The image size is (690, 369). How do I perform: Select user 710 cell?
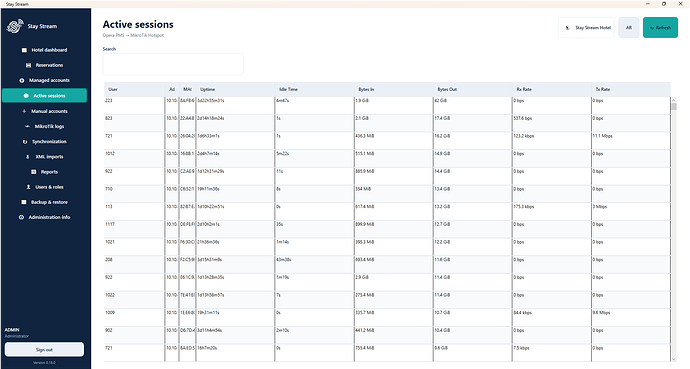point(134,194)
